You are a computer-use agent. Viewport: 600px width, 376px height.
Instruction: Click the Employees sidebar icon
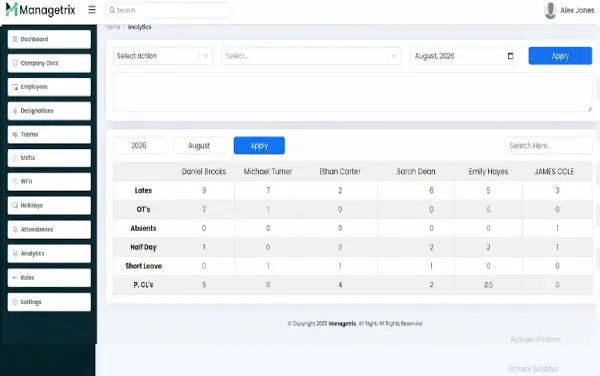(x=15, y=87)
